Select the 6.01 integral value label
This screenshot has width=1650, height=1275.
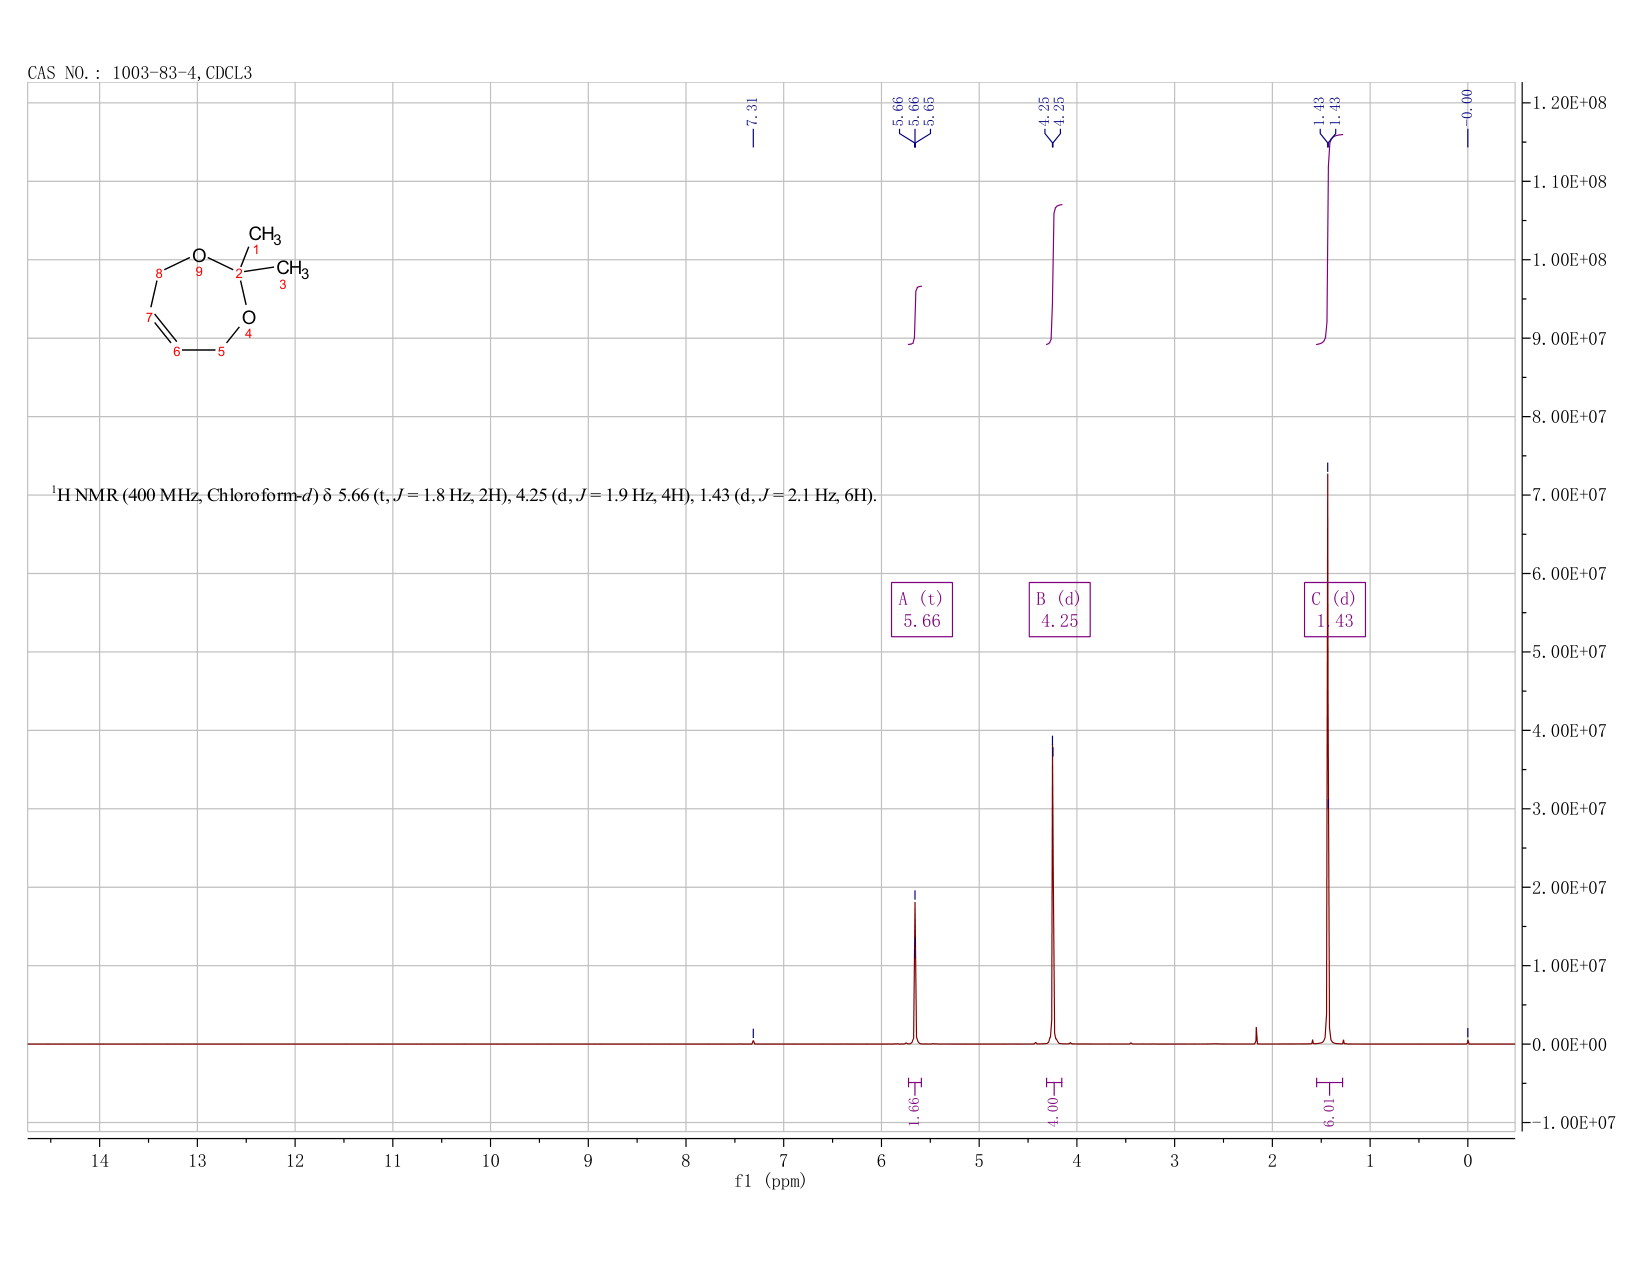1329,1110
